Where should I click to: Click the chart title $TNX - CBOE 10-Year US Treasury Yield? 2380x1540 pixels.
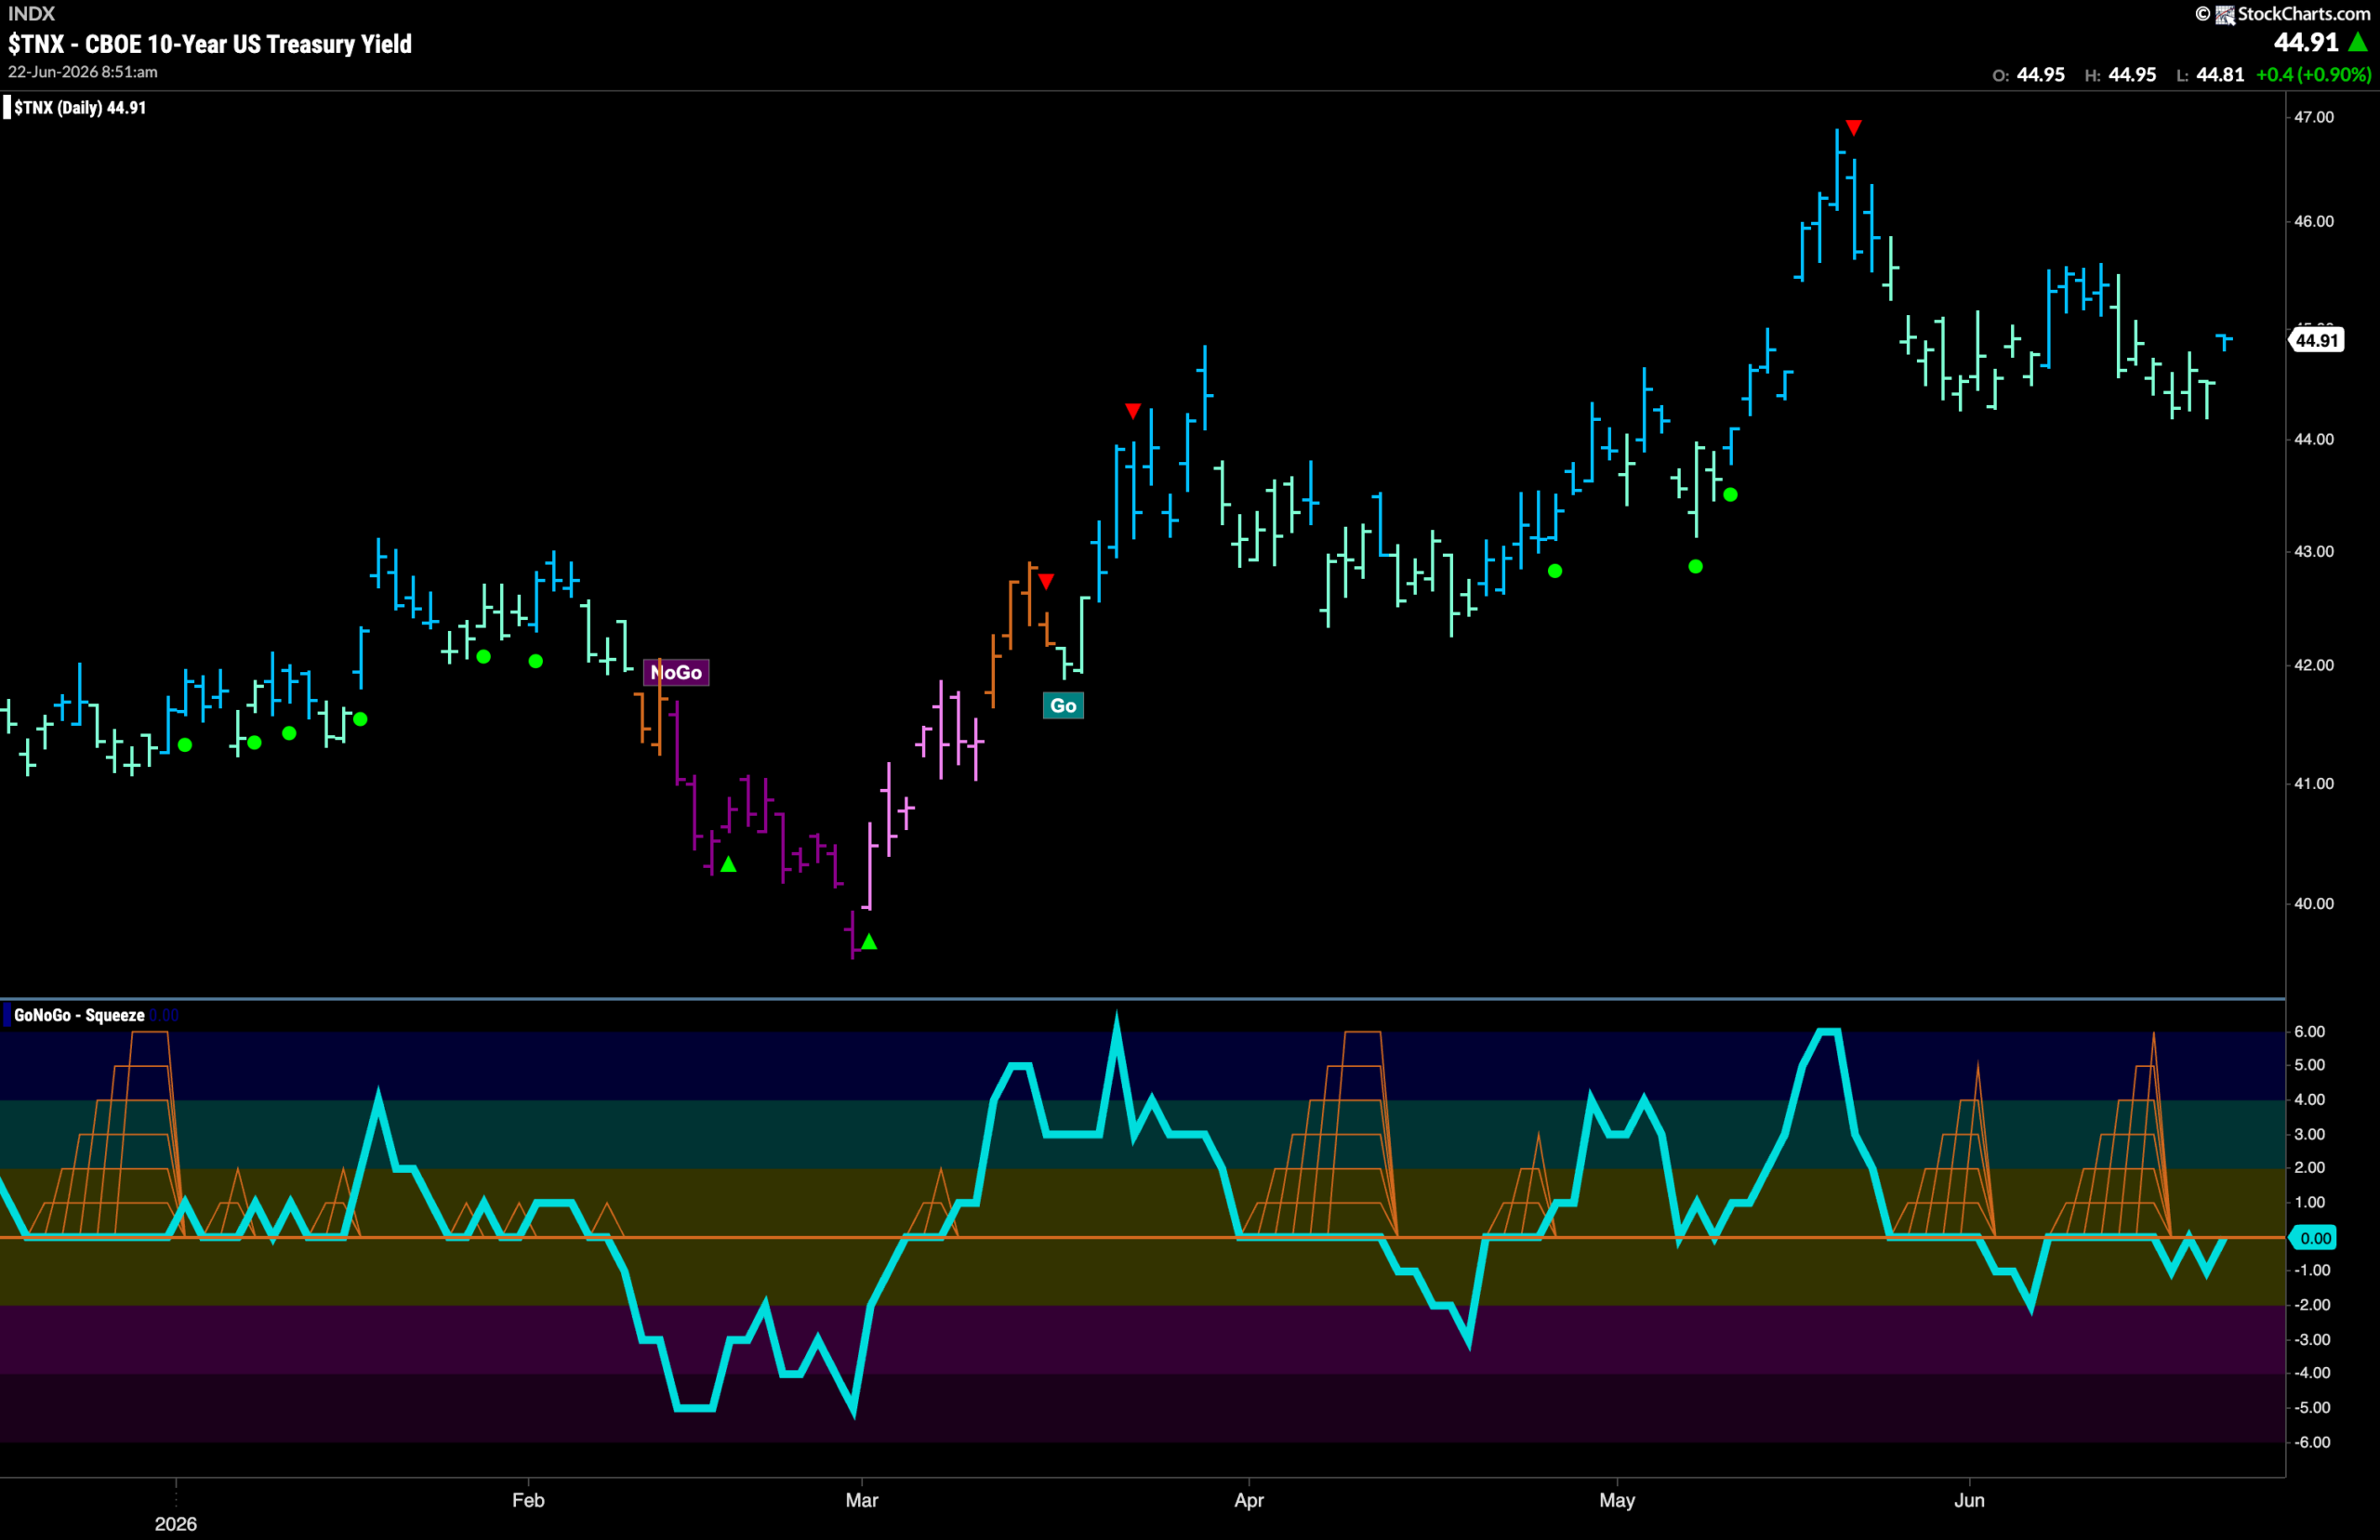210,44
